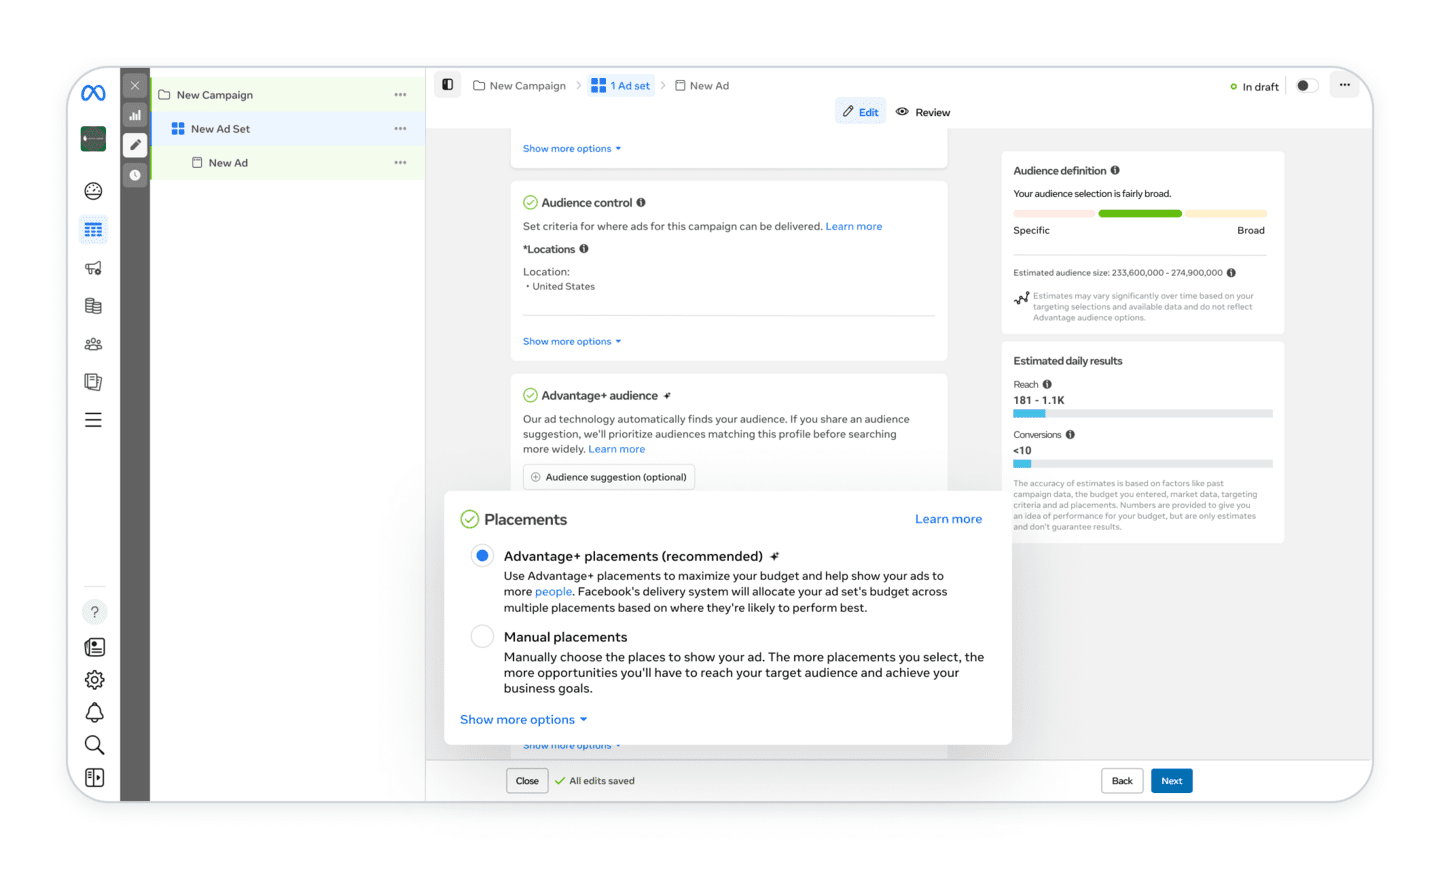Open the settings gear icon
Viewport: 1440px width, 869px height.
click(x=94, y=680)
